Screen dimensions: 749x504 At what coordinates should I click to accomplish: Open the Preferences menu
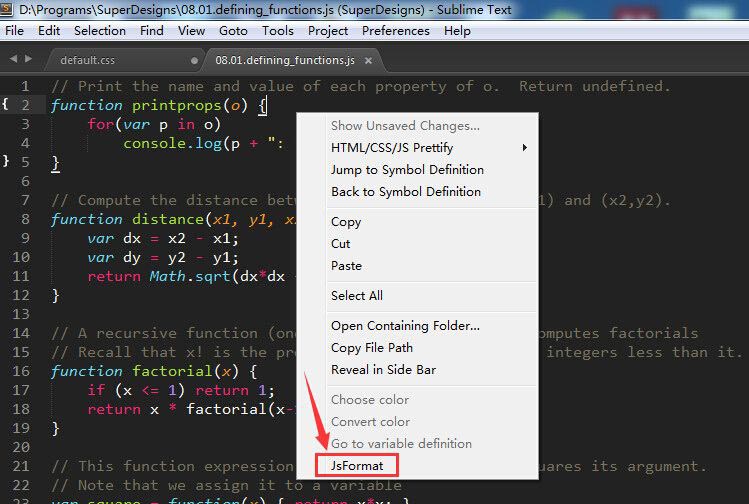[x=395, y=31]
